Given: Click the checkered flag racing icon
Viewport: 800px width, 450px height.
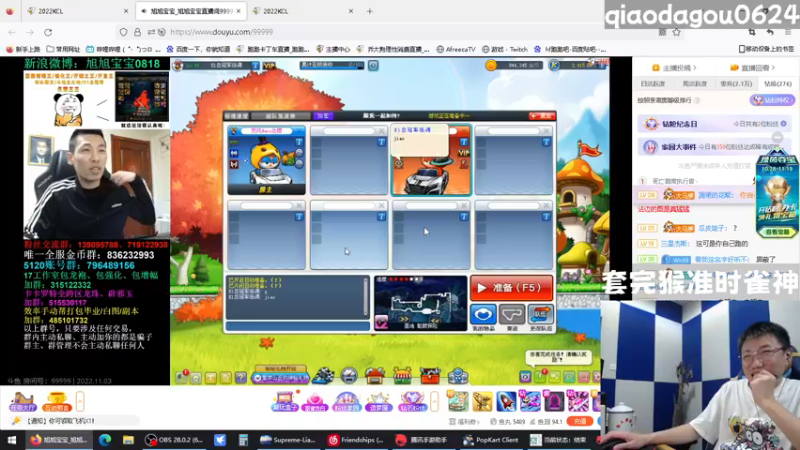Looking at the screenshot, I should point(323,376).
